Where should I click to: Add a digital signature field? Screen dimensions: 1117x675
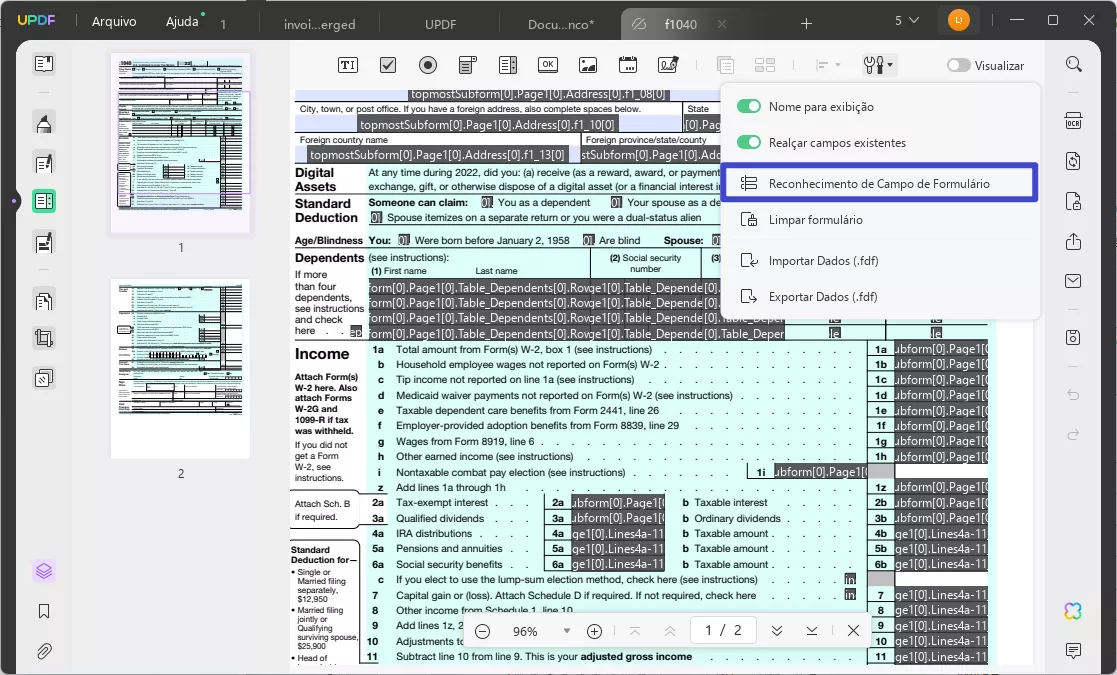[668, 65]
